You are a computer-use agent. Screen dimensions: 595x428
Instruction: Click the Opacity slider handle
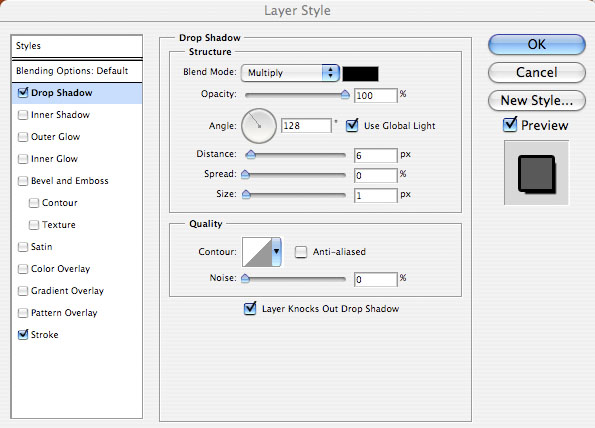(345, 94)
